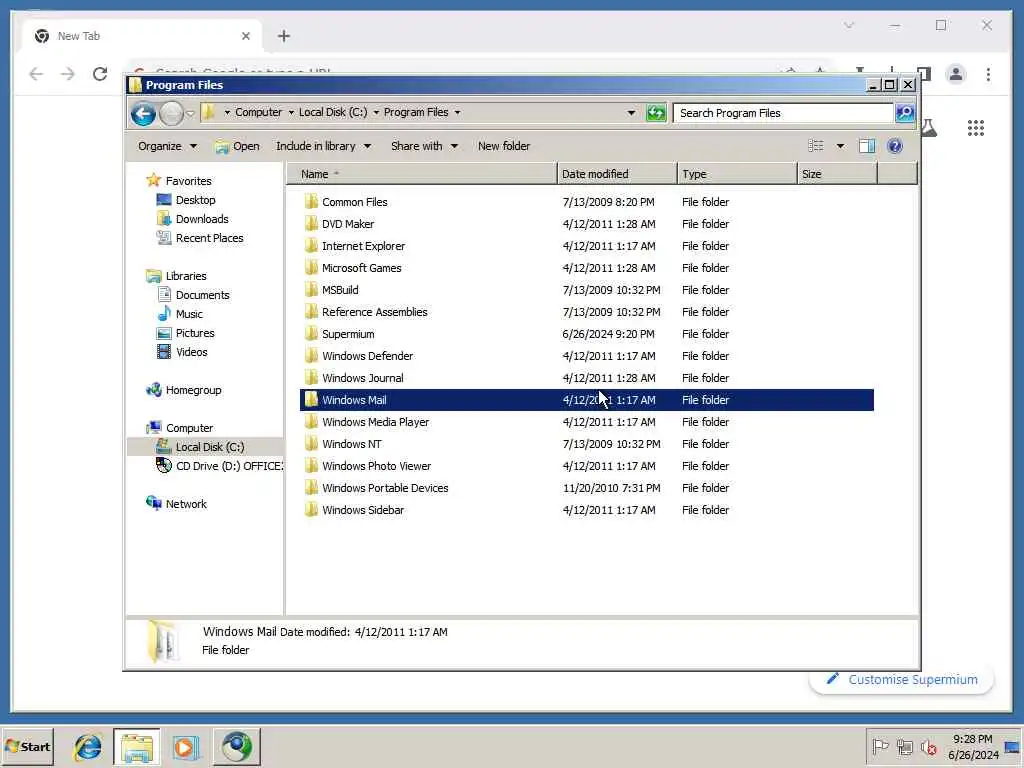
Task: Click the Windows Sidebar folder icon
Action: [x=312, y=510]
